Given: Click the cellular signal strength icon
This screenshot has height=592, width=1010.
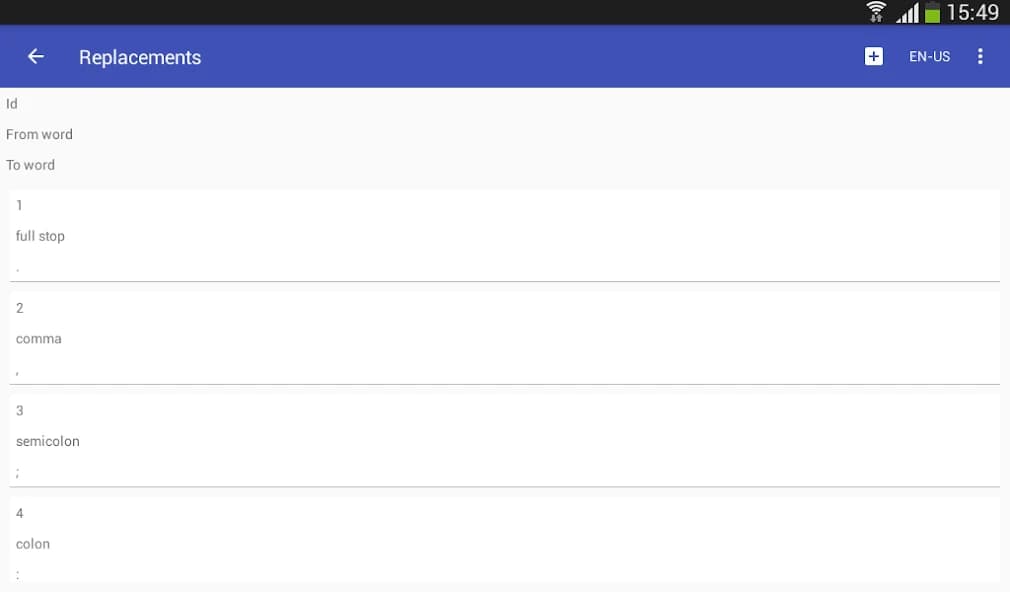Looking at the screenshot, I should (905, 12).
